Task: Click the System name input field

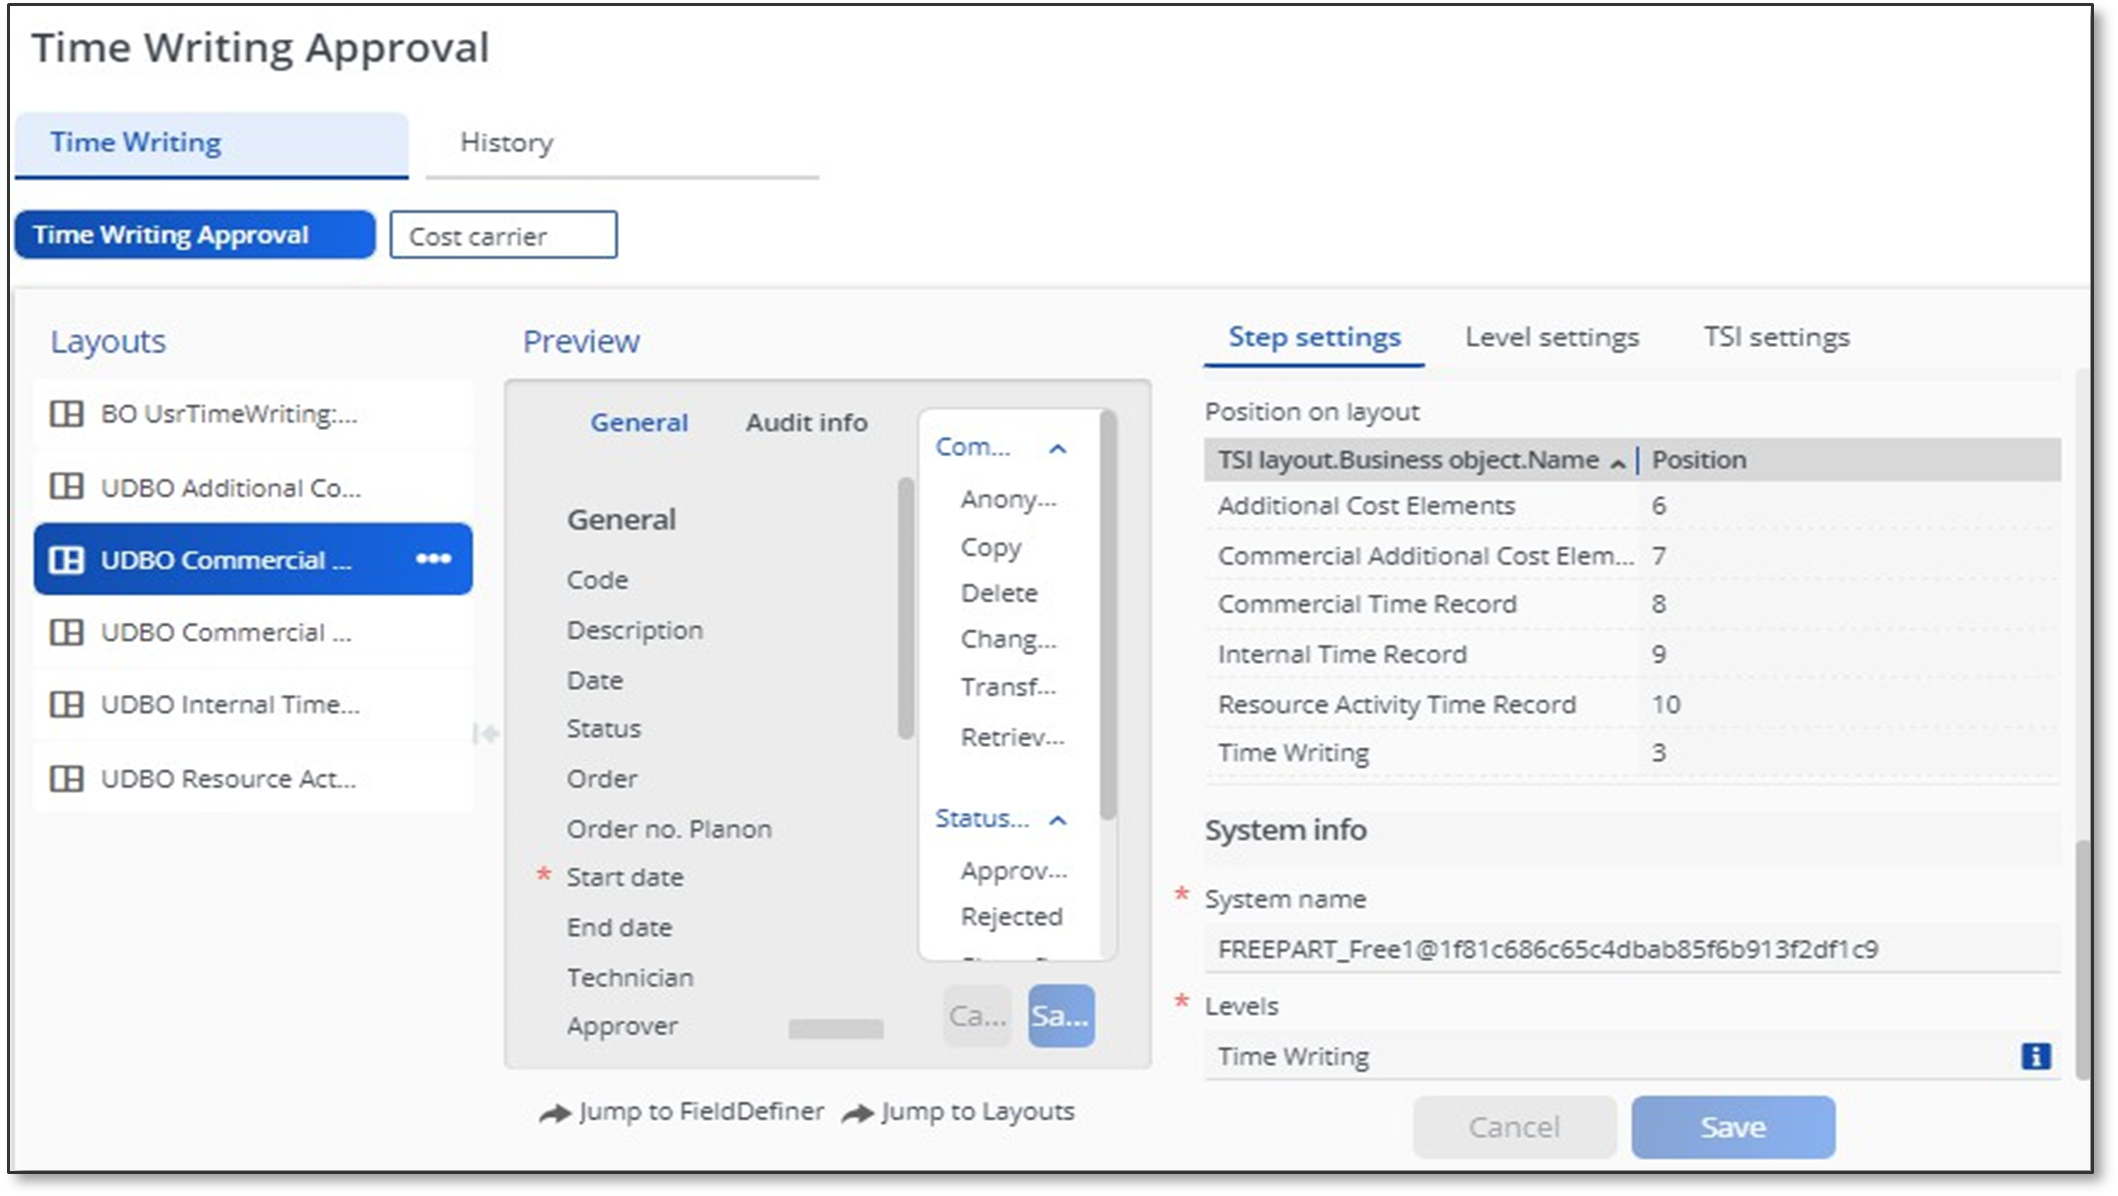Action: 1631,949
